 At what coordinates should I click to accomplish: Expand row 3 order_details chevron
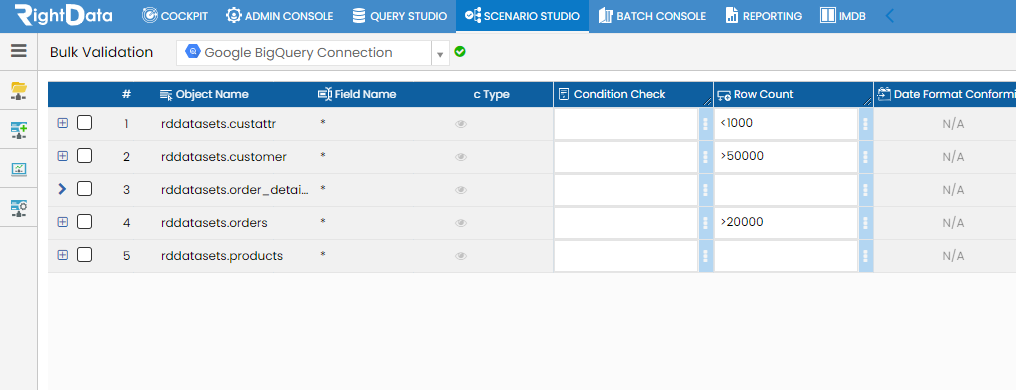(x=62, y=189)
